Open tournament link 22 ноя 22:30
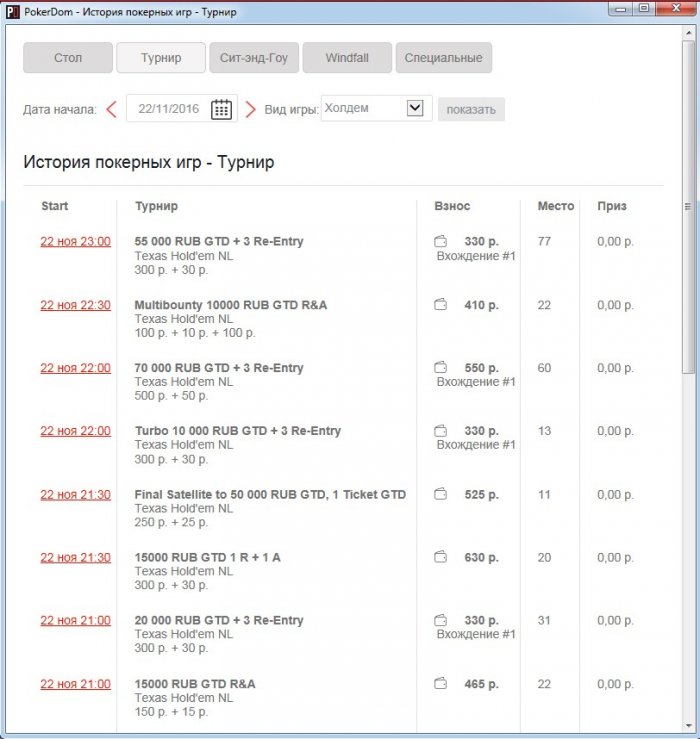 pos(75,305)
